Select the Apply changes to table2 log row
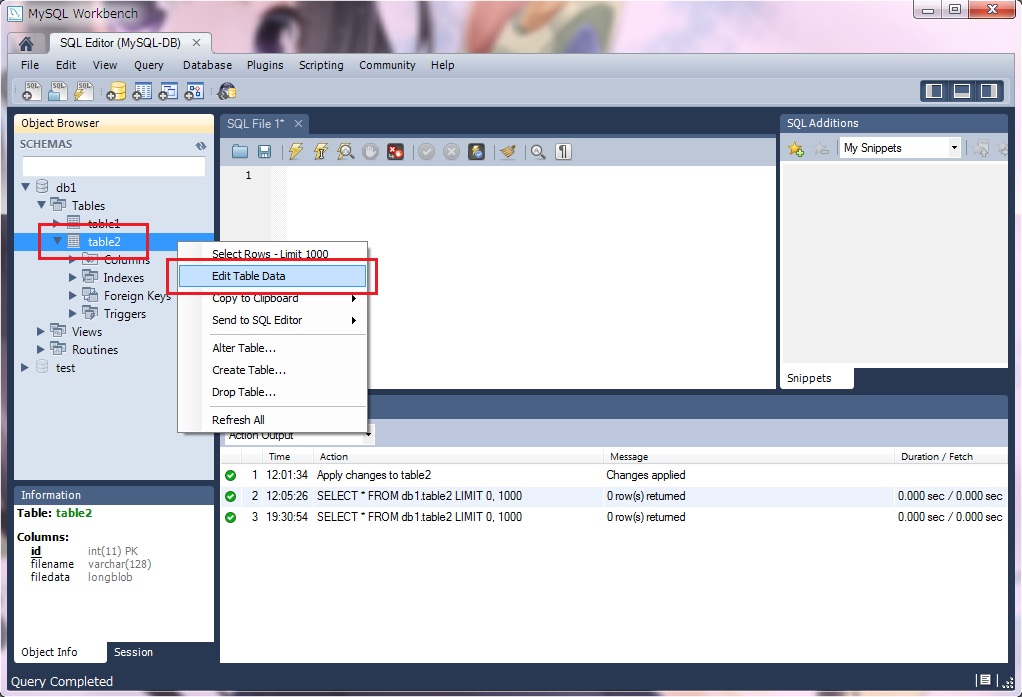Screen dimensions: 1022x697 tap(374, 475)
